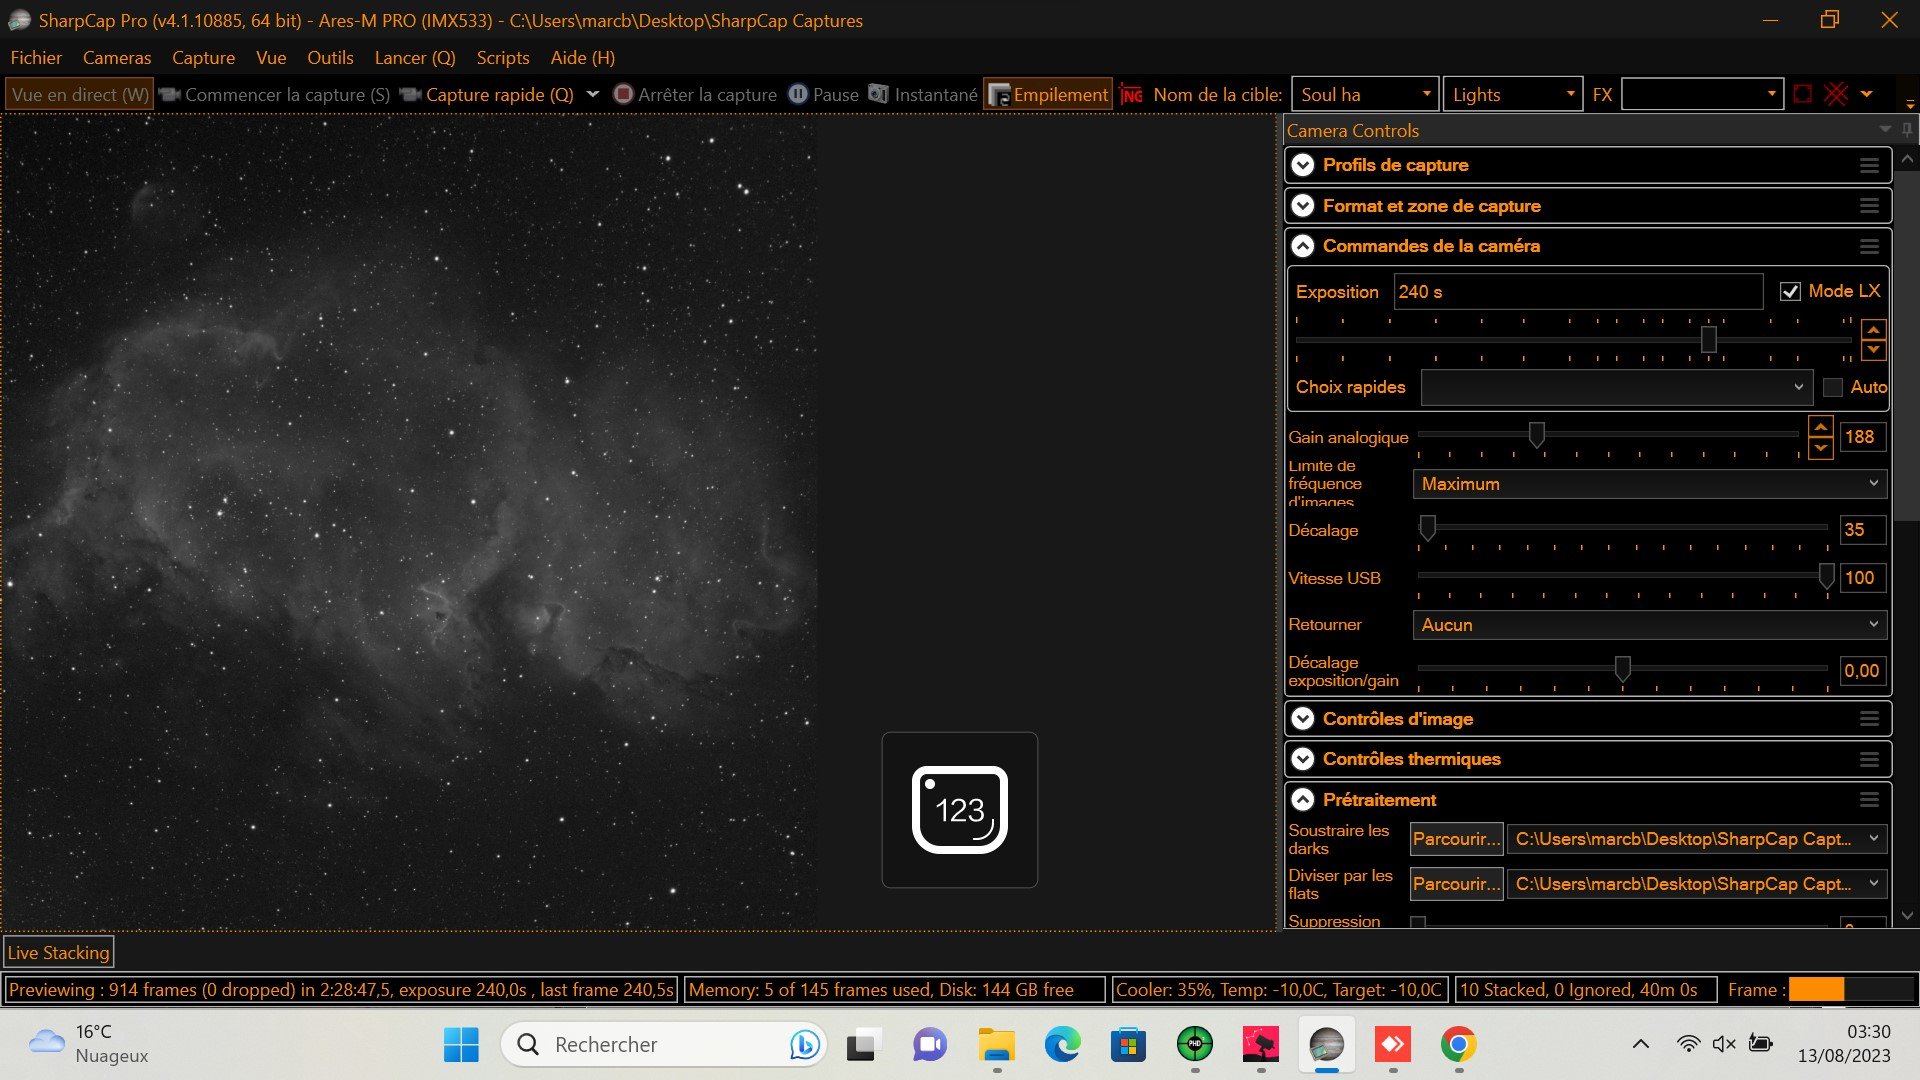
Task: Click Vue en direct (W) button
Action: click(x=80, y=94)
